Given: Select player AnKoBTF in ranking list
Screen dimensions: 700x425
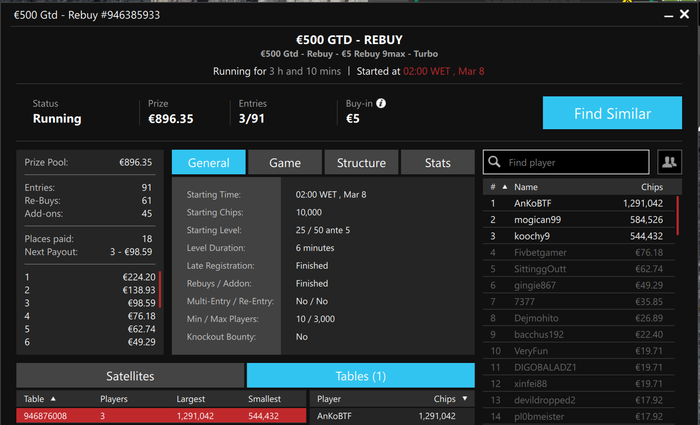Looking at the screenshot, I should (579, 203).
